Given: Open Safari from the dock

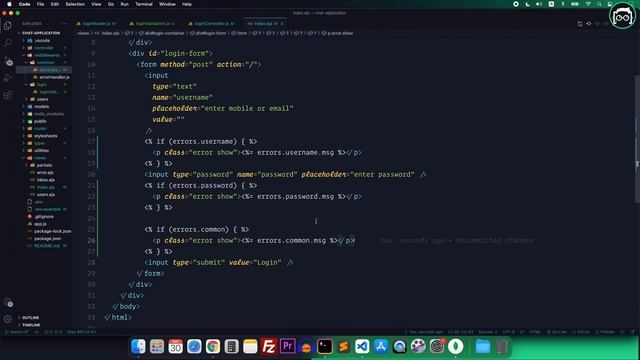Looking at the screenshot, I should click(x=194, y=347).
